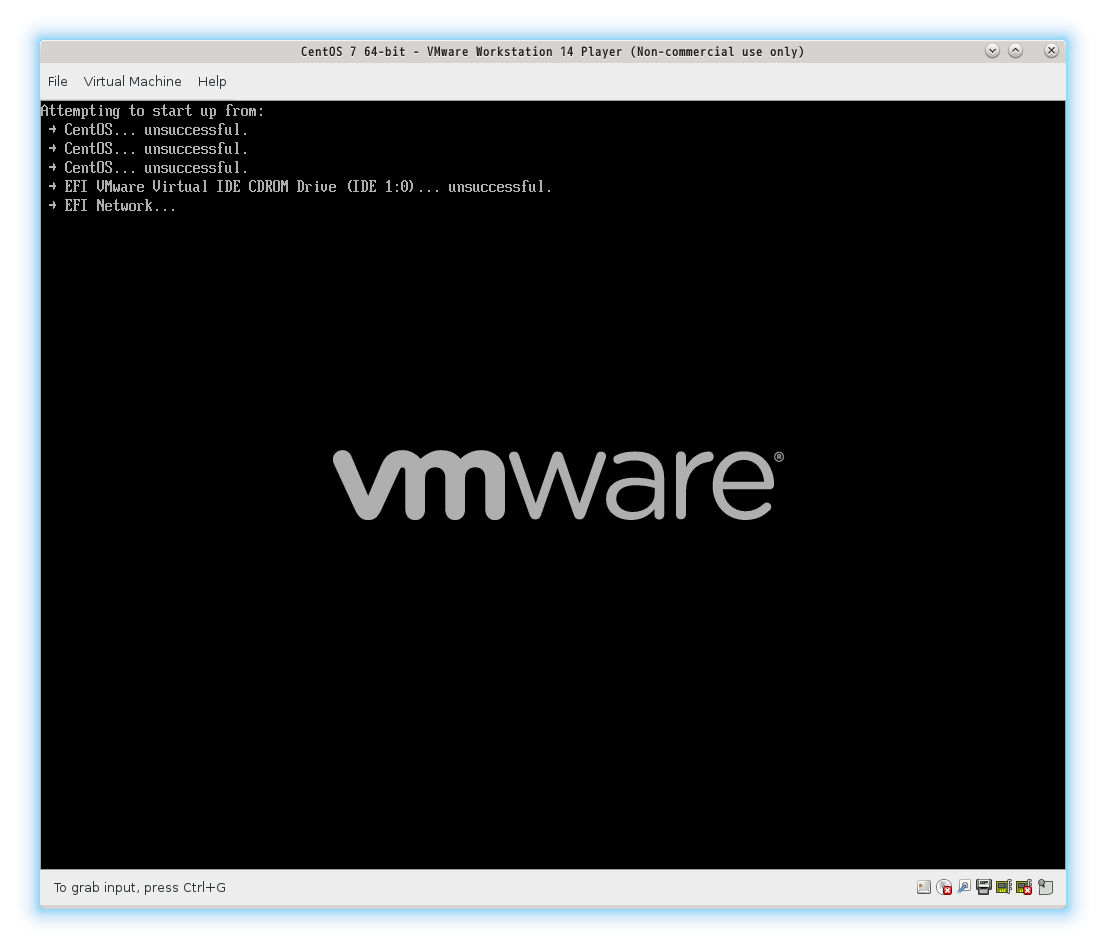Open the File menu
This screenshot has width=1106, height=949.
pos(57,81)
